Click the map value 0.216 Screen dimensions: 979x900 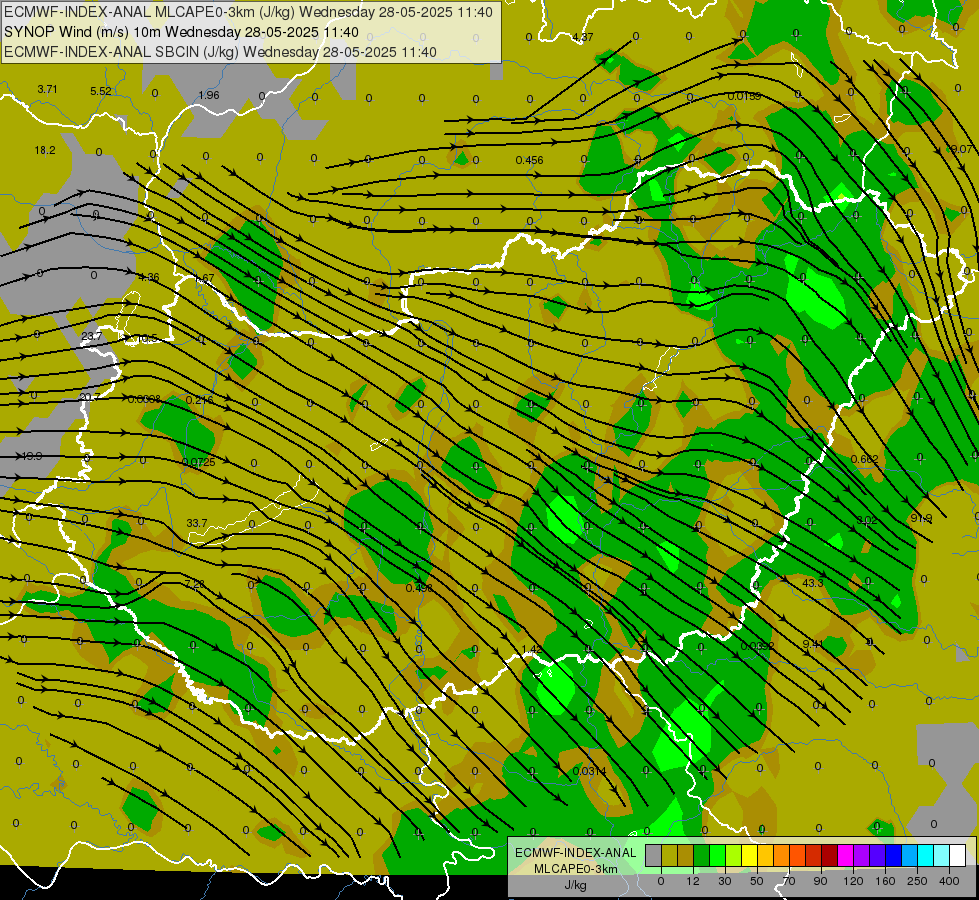200,400
